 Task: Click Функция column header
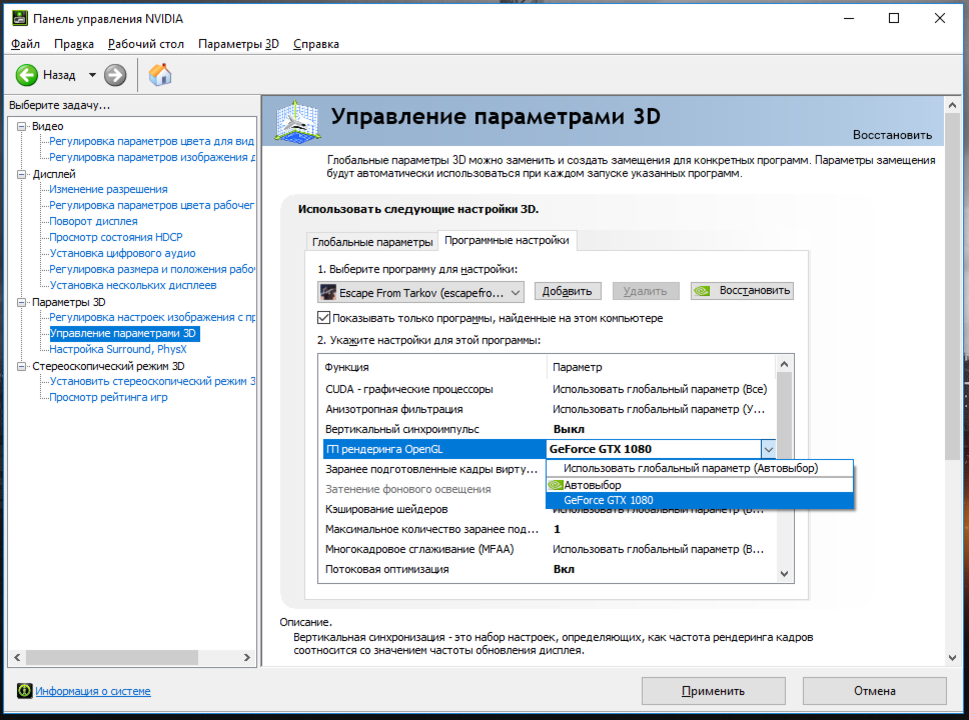[x=433, y=367]
